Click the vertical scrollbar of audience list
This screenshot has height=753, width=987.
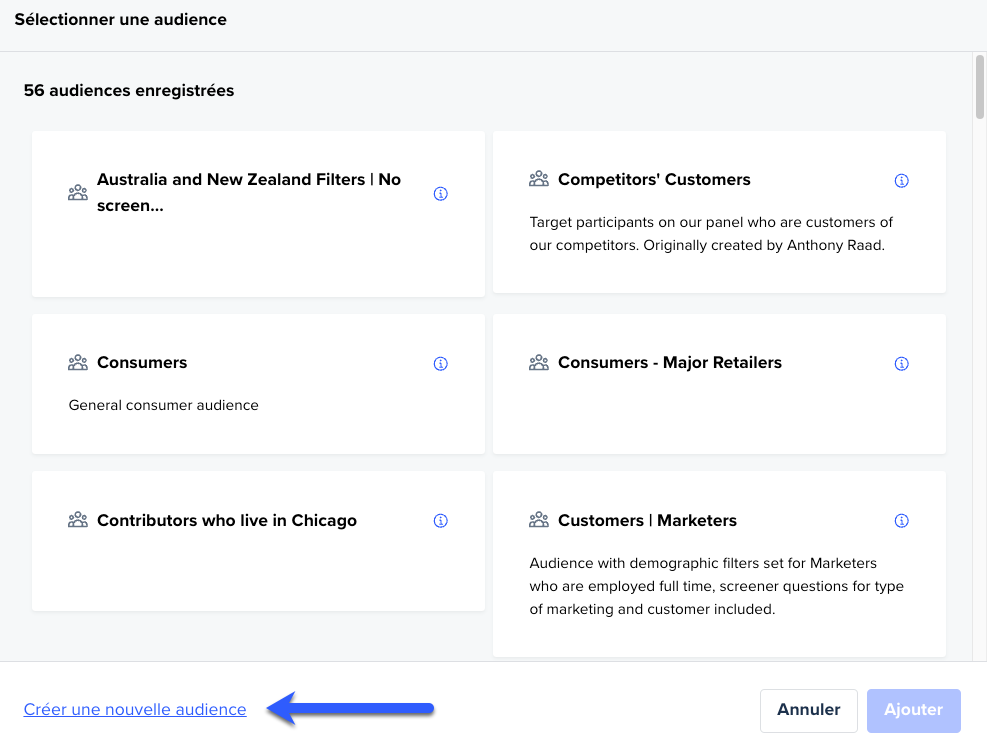pos(979,90)
